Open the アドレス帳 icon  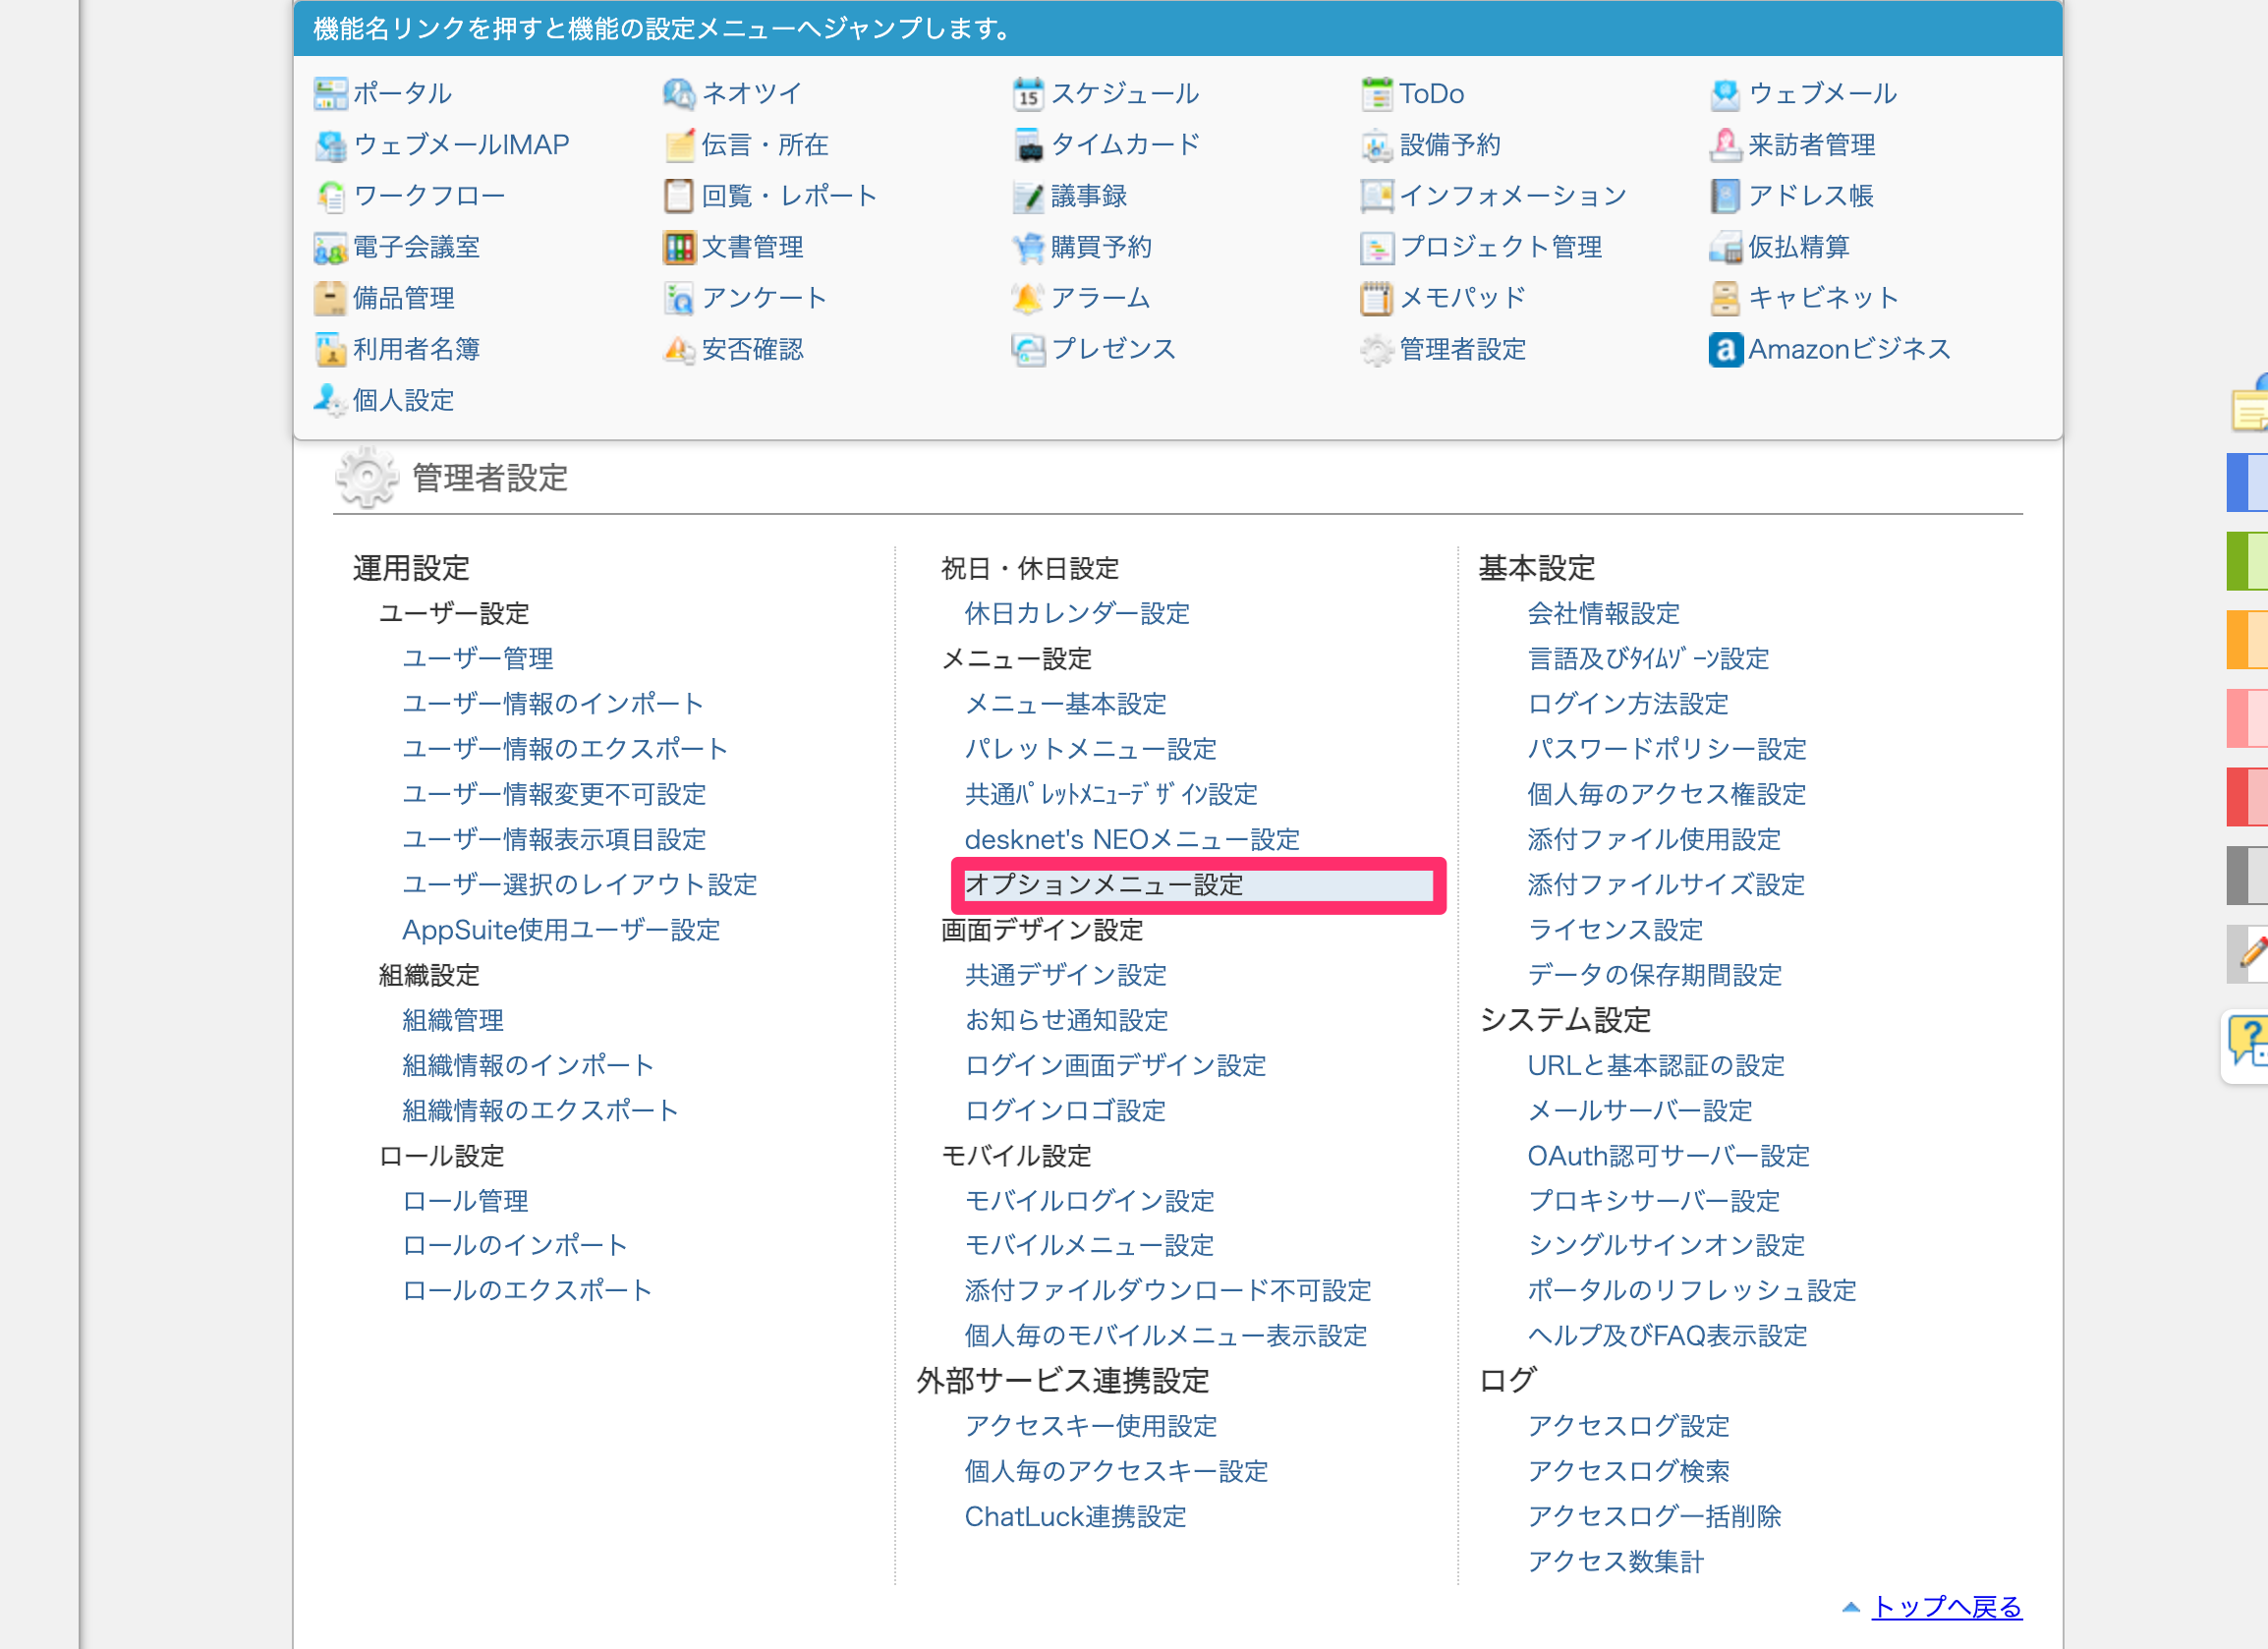[1726, 196]
